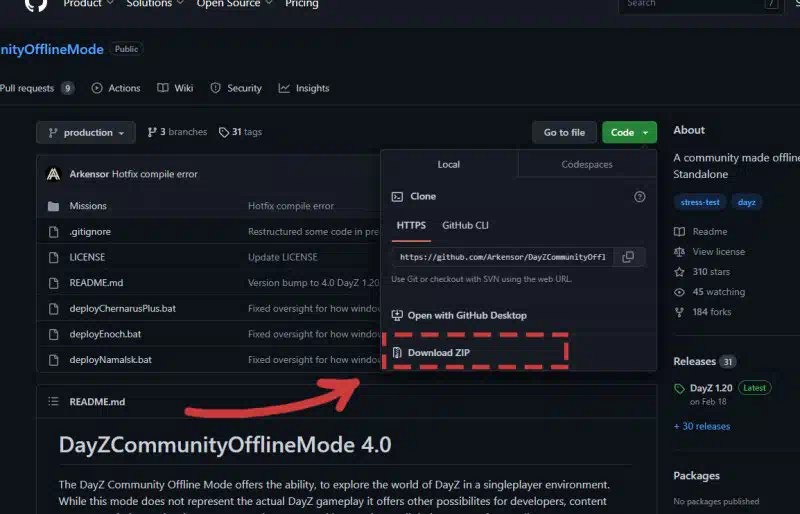
Task: Click the Go to file button
Action: tap(564, 133)
